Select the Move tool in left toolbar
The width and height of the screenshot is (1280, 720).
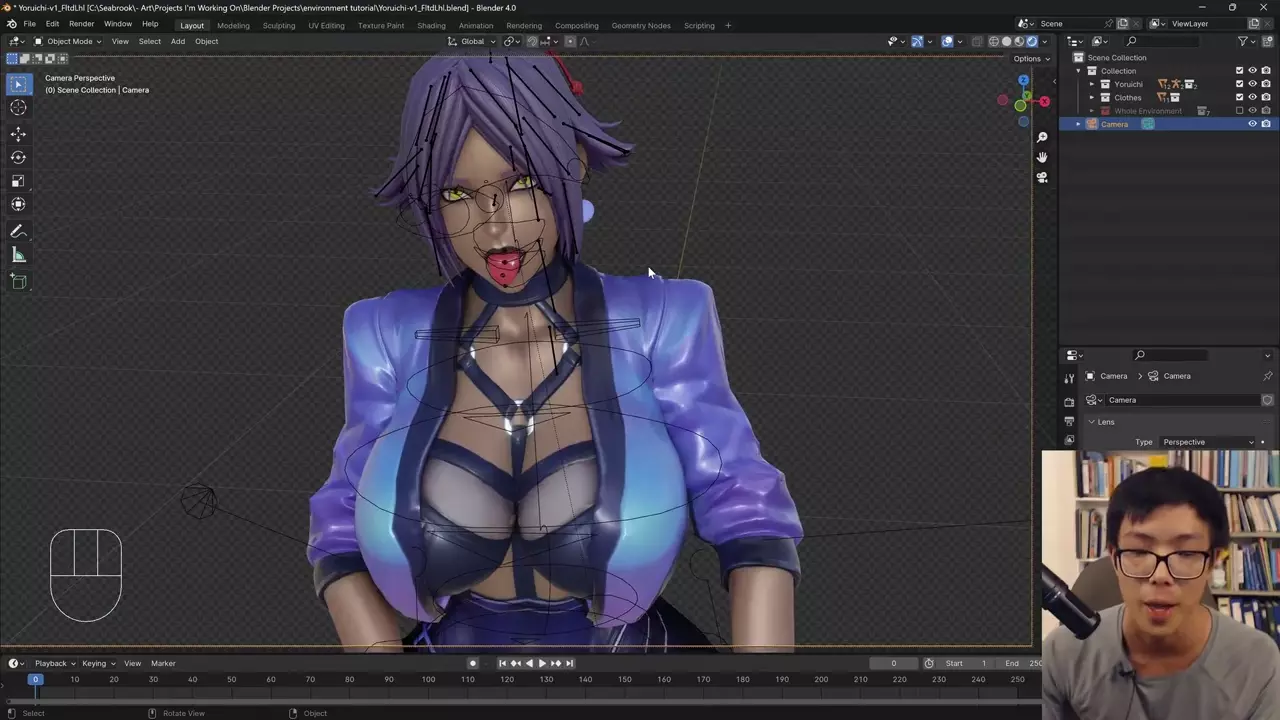[x=18, y=133]
